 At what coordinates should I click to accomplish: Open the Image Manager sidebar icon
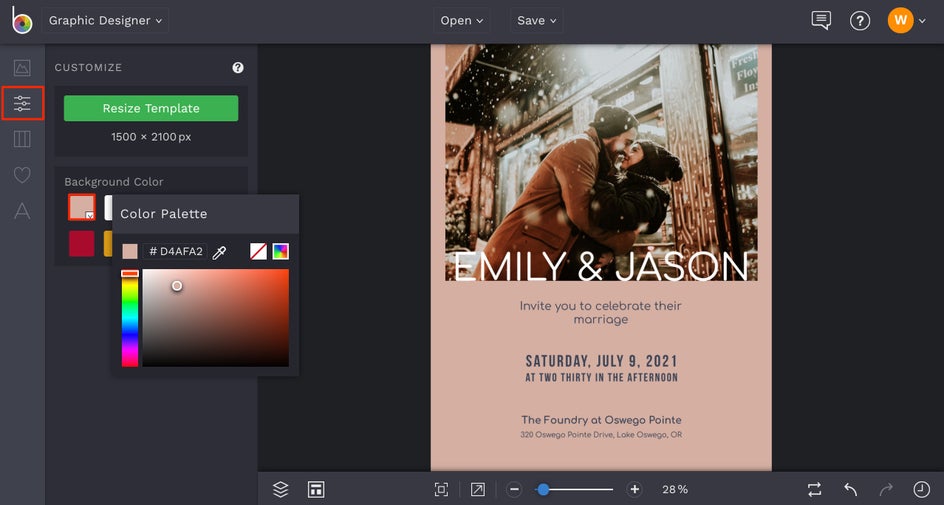(22, 67)
